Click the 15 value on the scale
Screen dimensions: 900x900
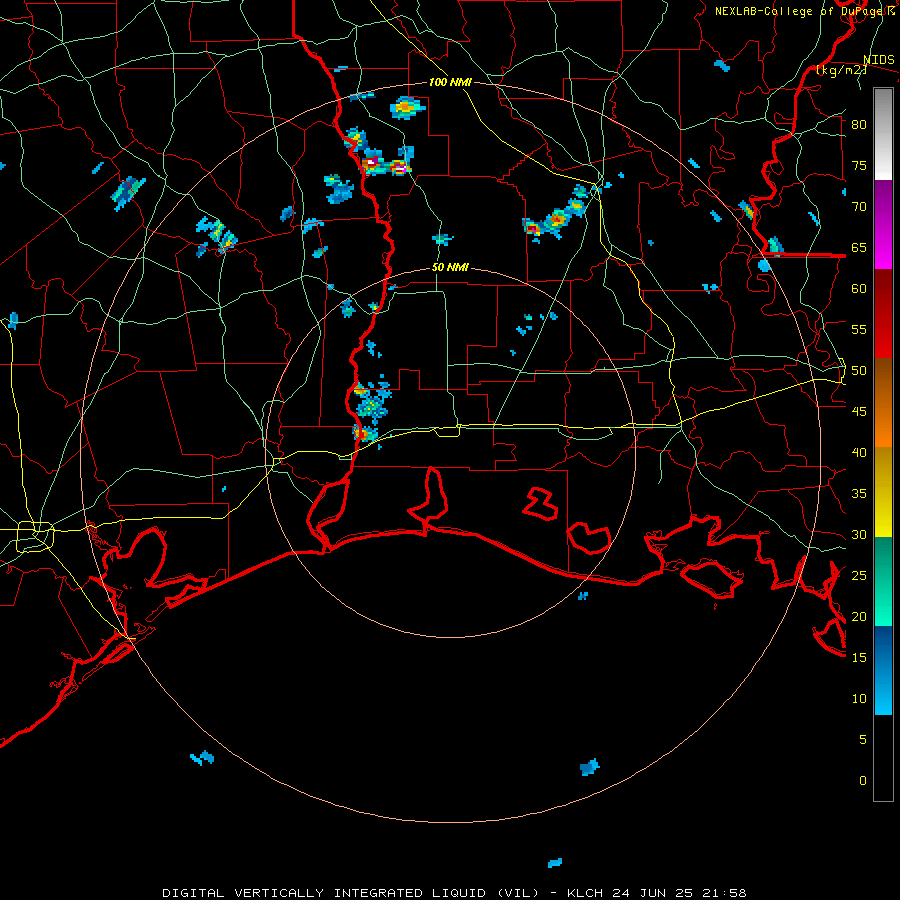[x=859, y=658]
